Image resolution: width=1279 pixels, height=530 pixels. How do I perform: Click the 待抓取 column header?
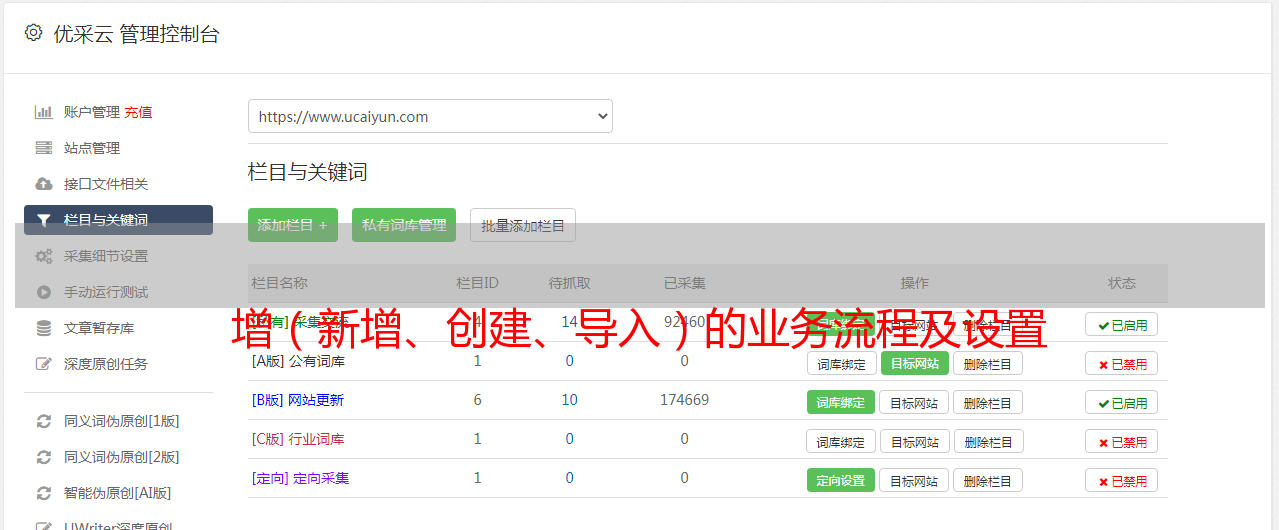tap(569, 283)
